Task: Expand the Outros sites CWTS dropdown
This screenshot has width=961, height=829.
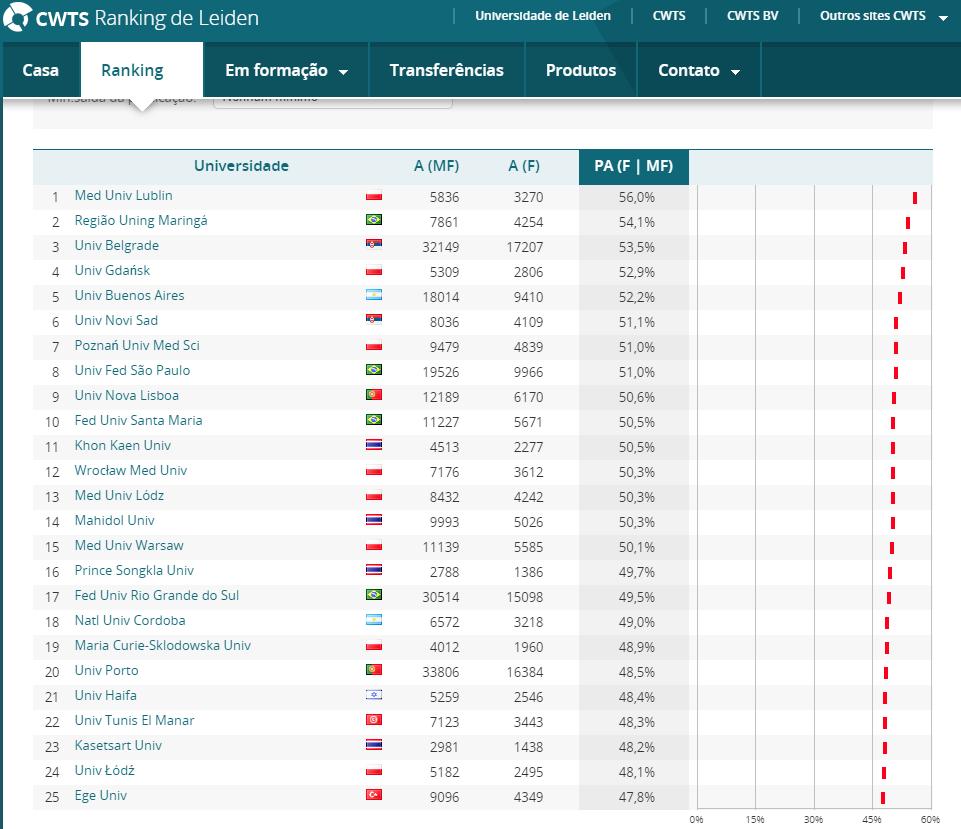Action: coord(883,16)
